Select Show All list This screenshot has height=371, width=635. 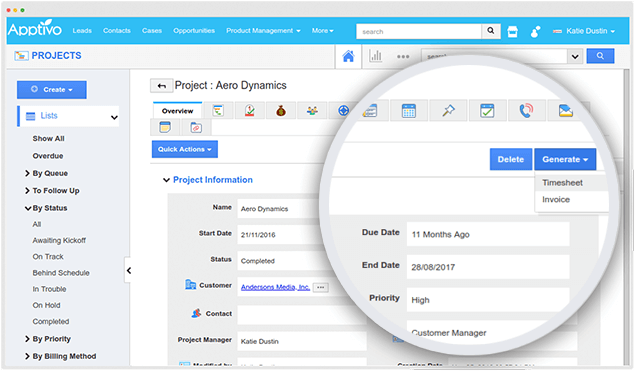coord(49,139)
